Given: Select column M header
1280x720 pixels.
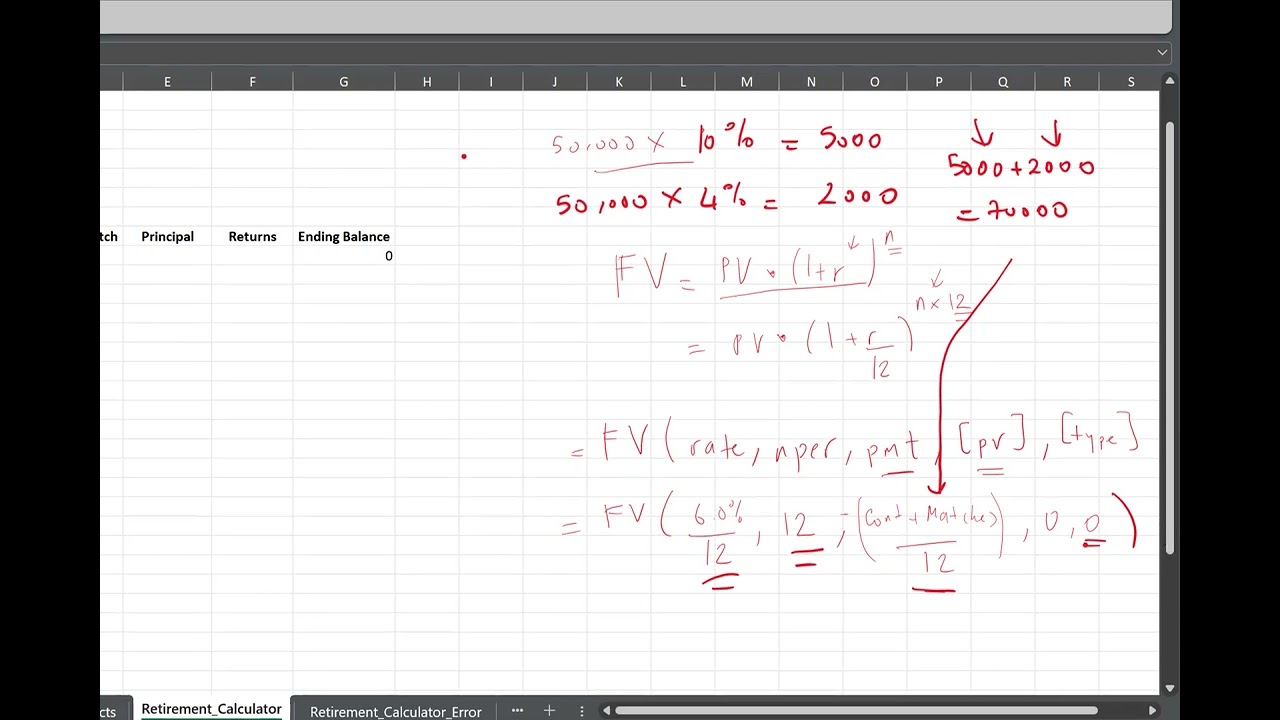Looking at the screenshot, I should (x=747, y=81).
